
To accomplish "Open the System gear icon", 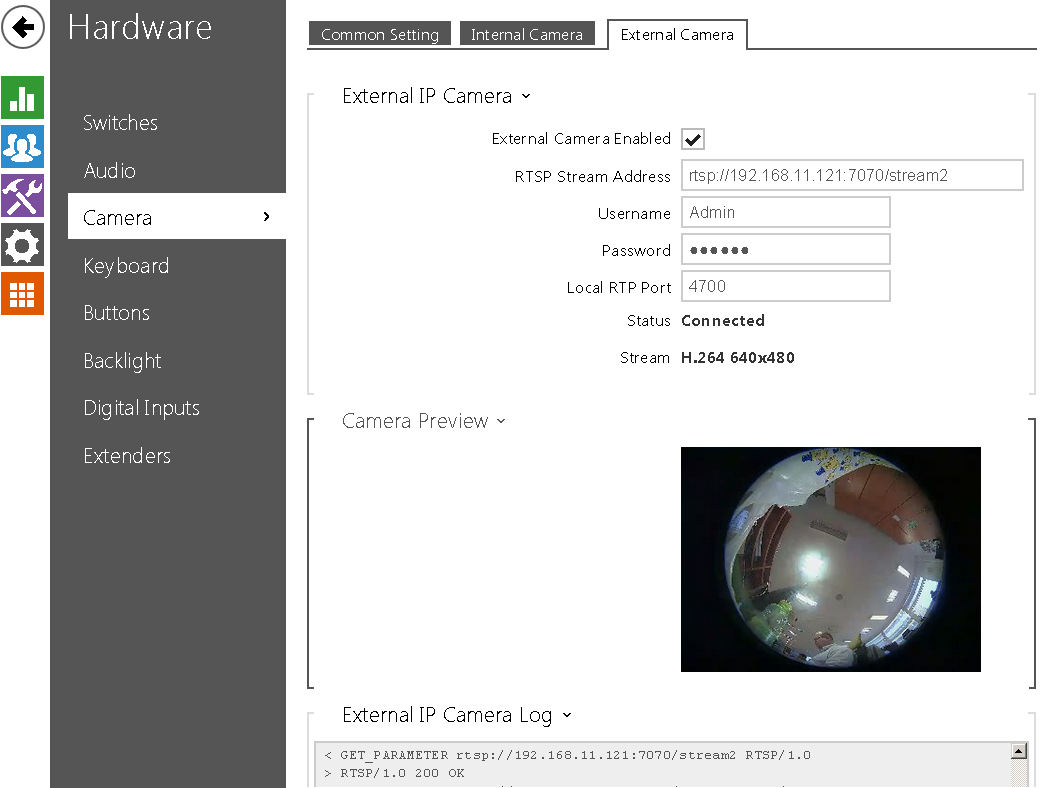I will click(22, 245).
